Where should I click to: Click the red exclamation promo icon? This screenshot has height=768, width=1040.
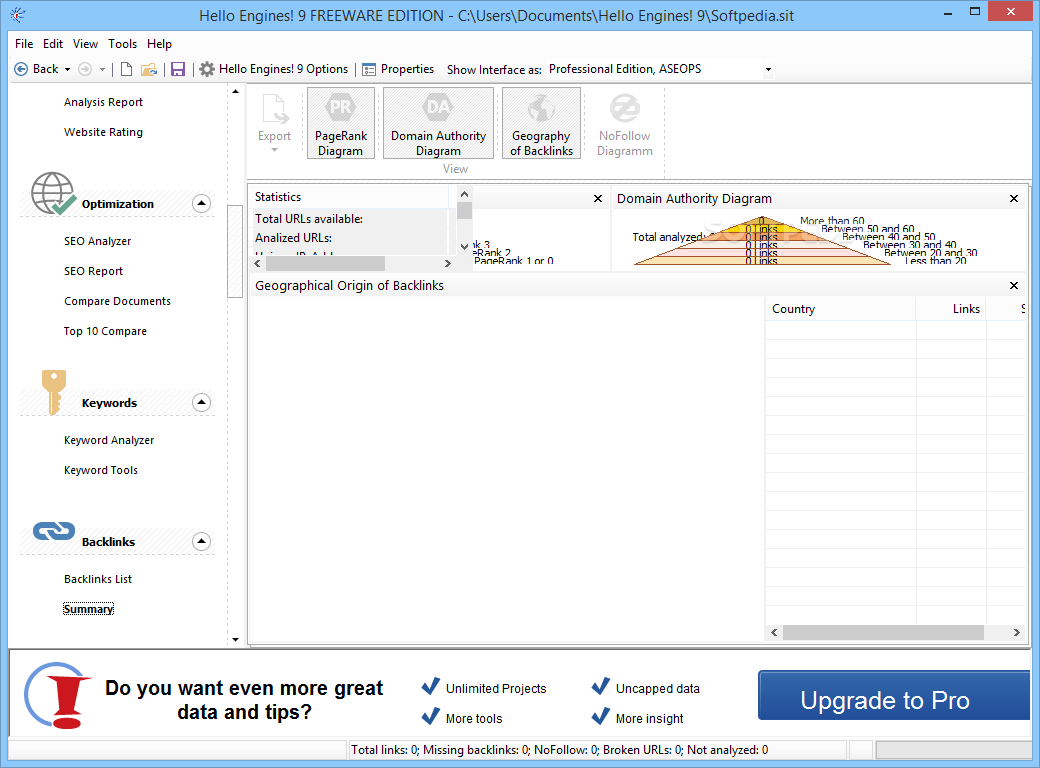tap(58, 696)
